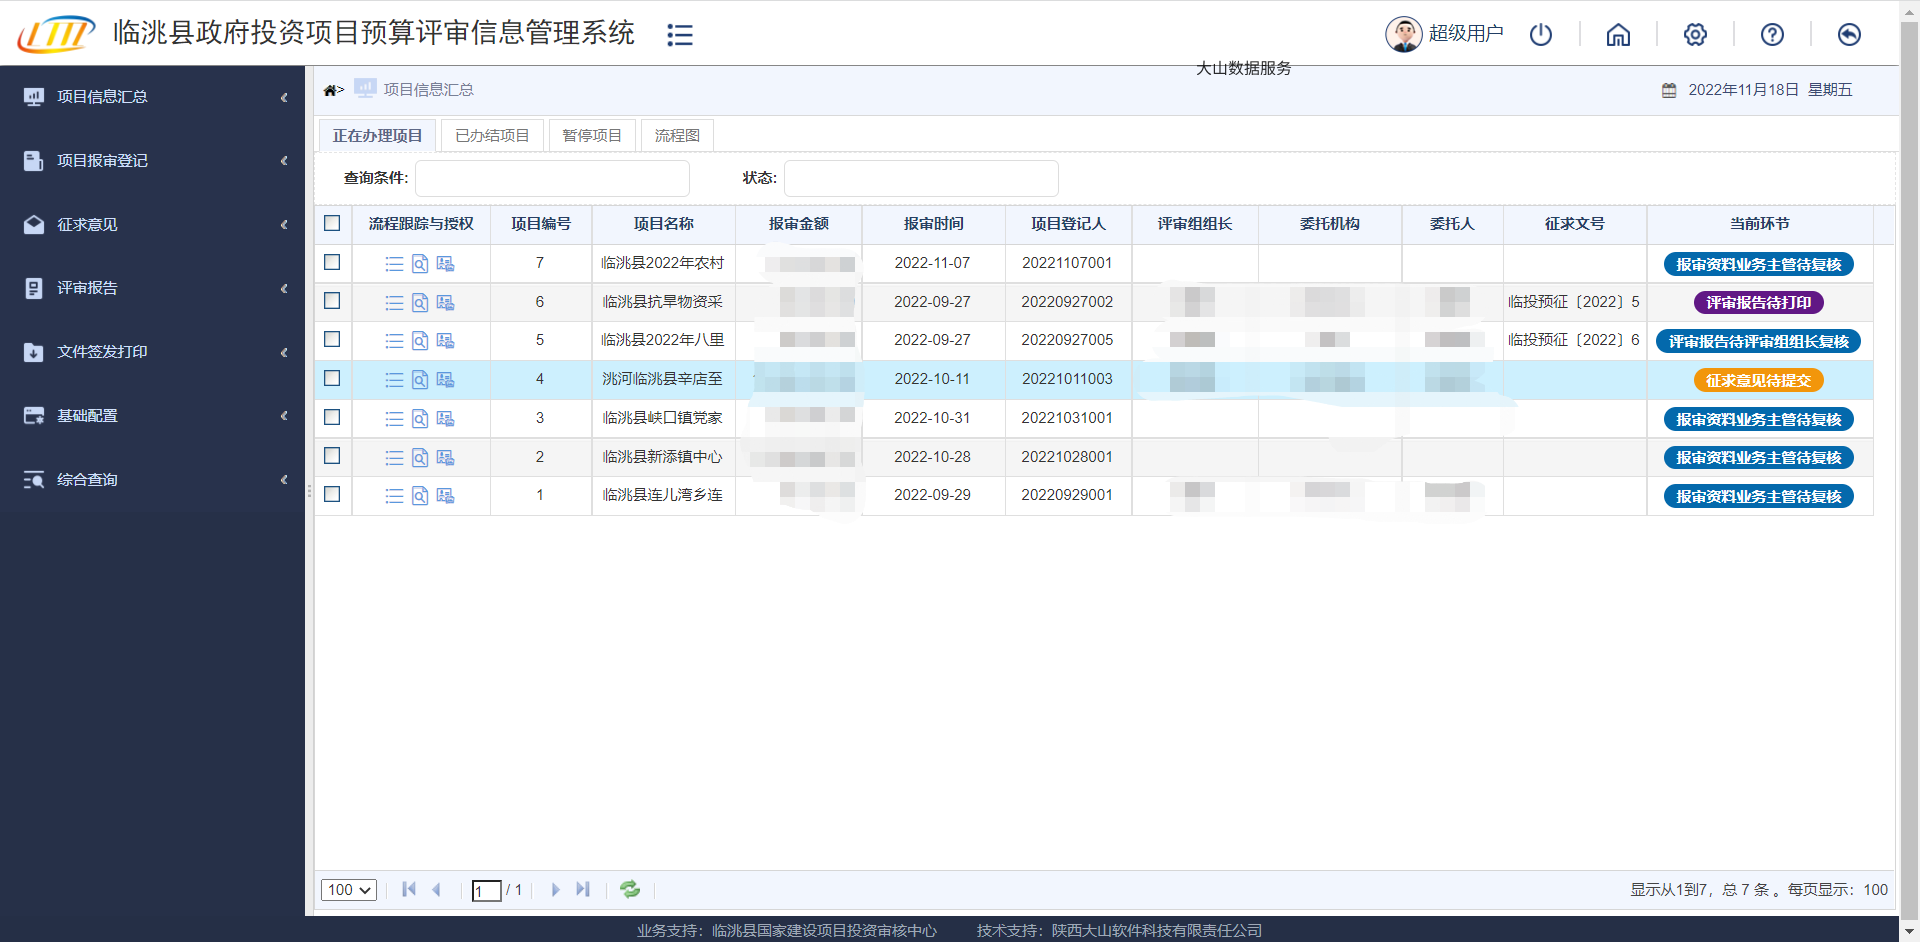
Task: Open the settings gear icon
Action: pyautogui.click(x=1695, y=34)
